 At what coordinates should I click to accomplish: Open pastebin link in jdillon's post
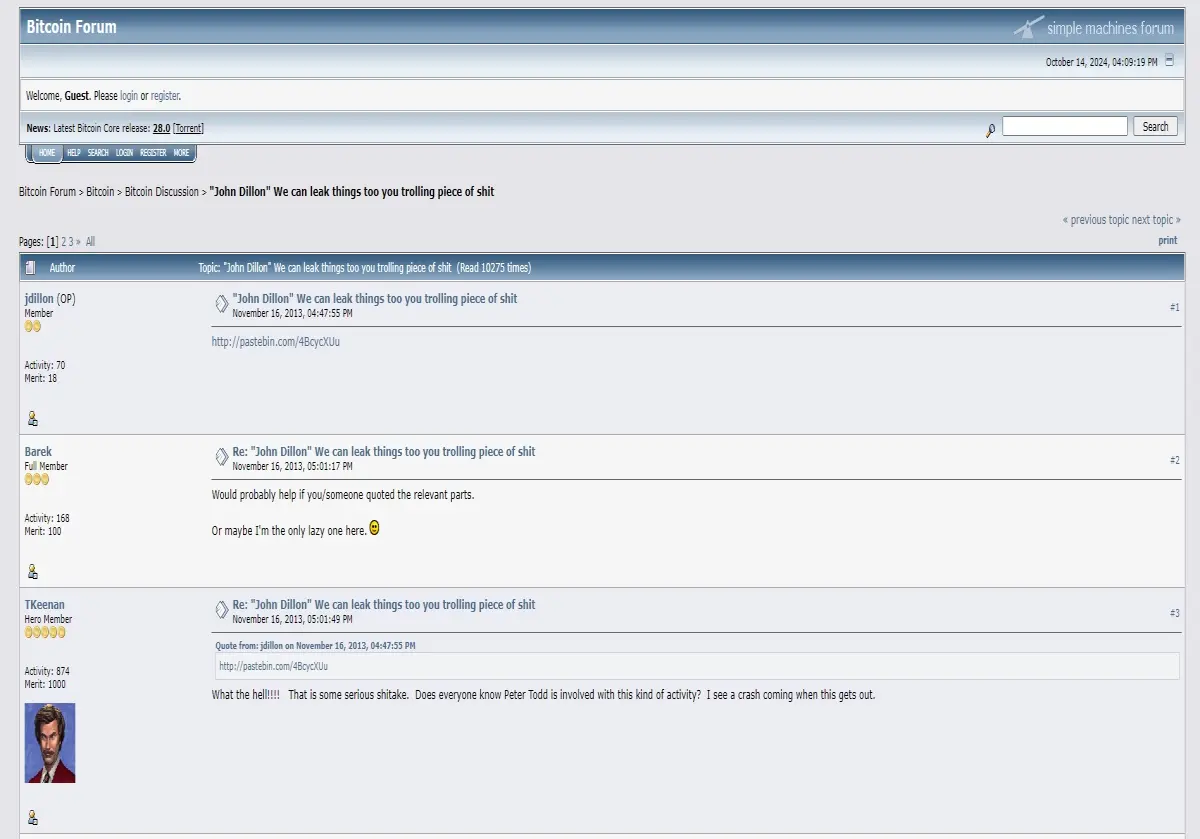point(276,342)
